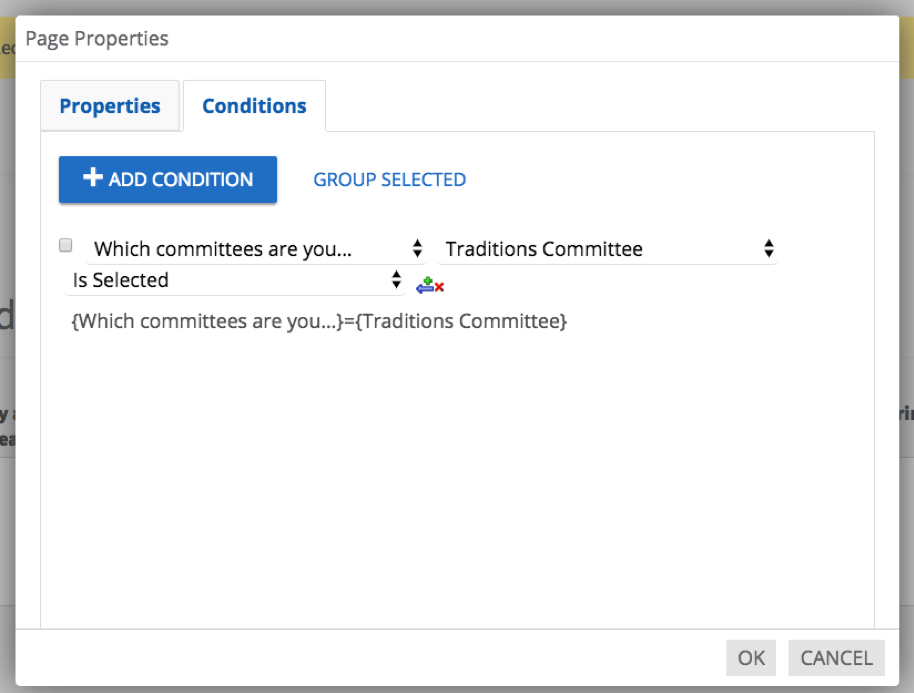Click the arrows on the question dropdown
Screen dimensions: 914x693
pos(417,249)
